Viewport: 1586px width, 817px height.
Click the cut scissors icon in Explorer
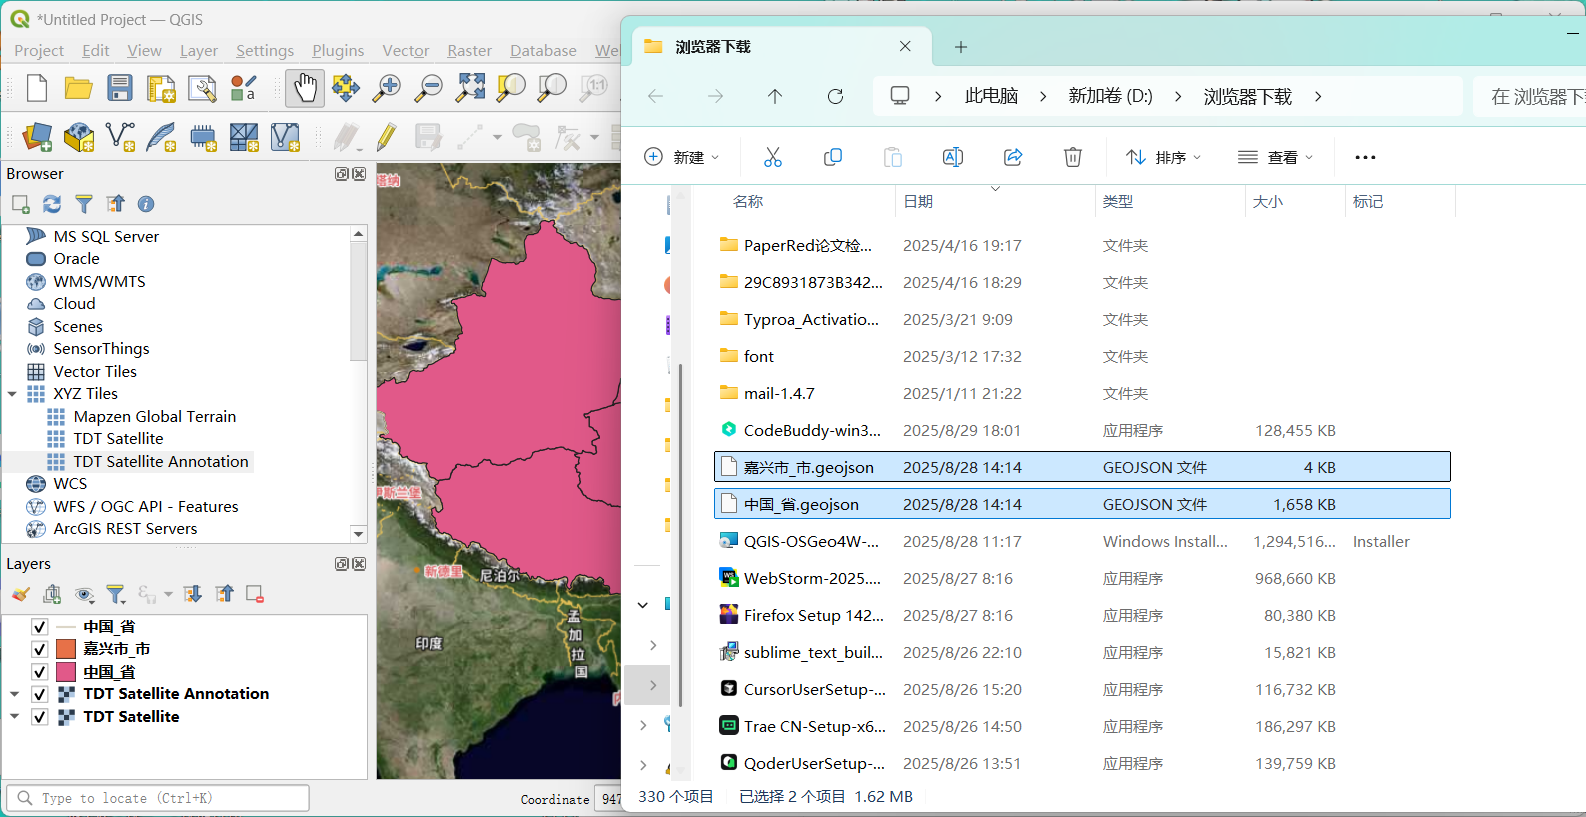[772, 157]
